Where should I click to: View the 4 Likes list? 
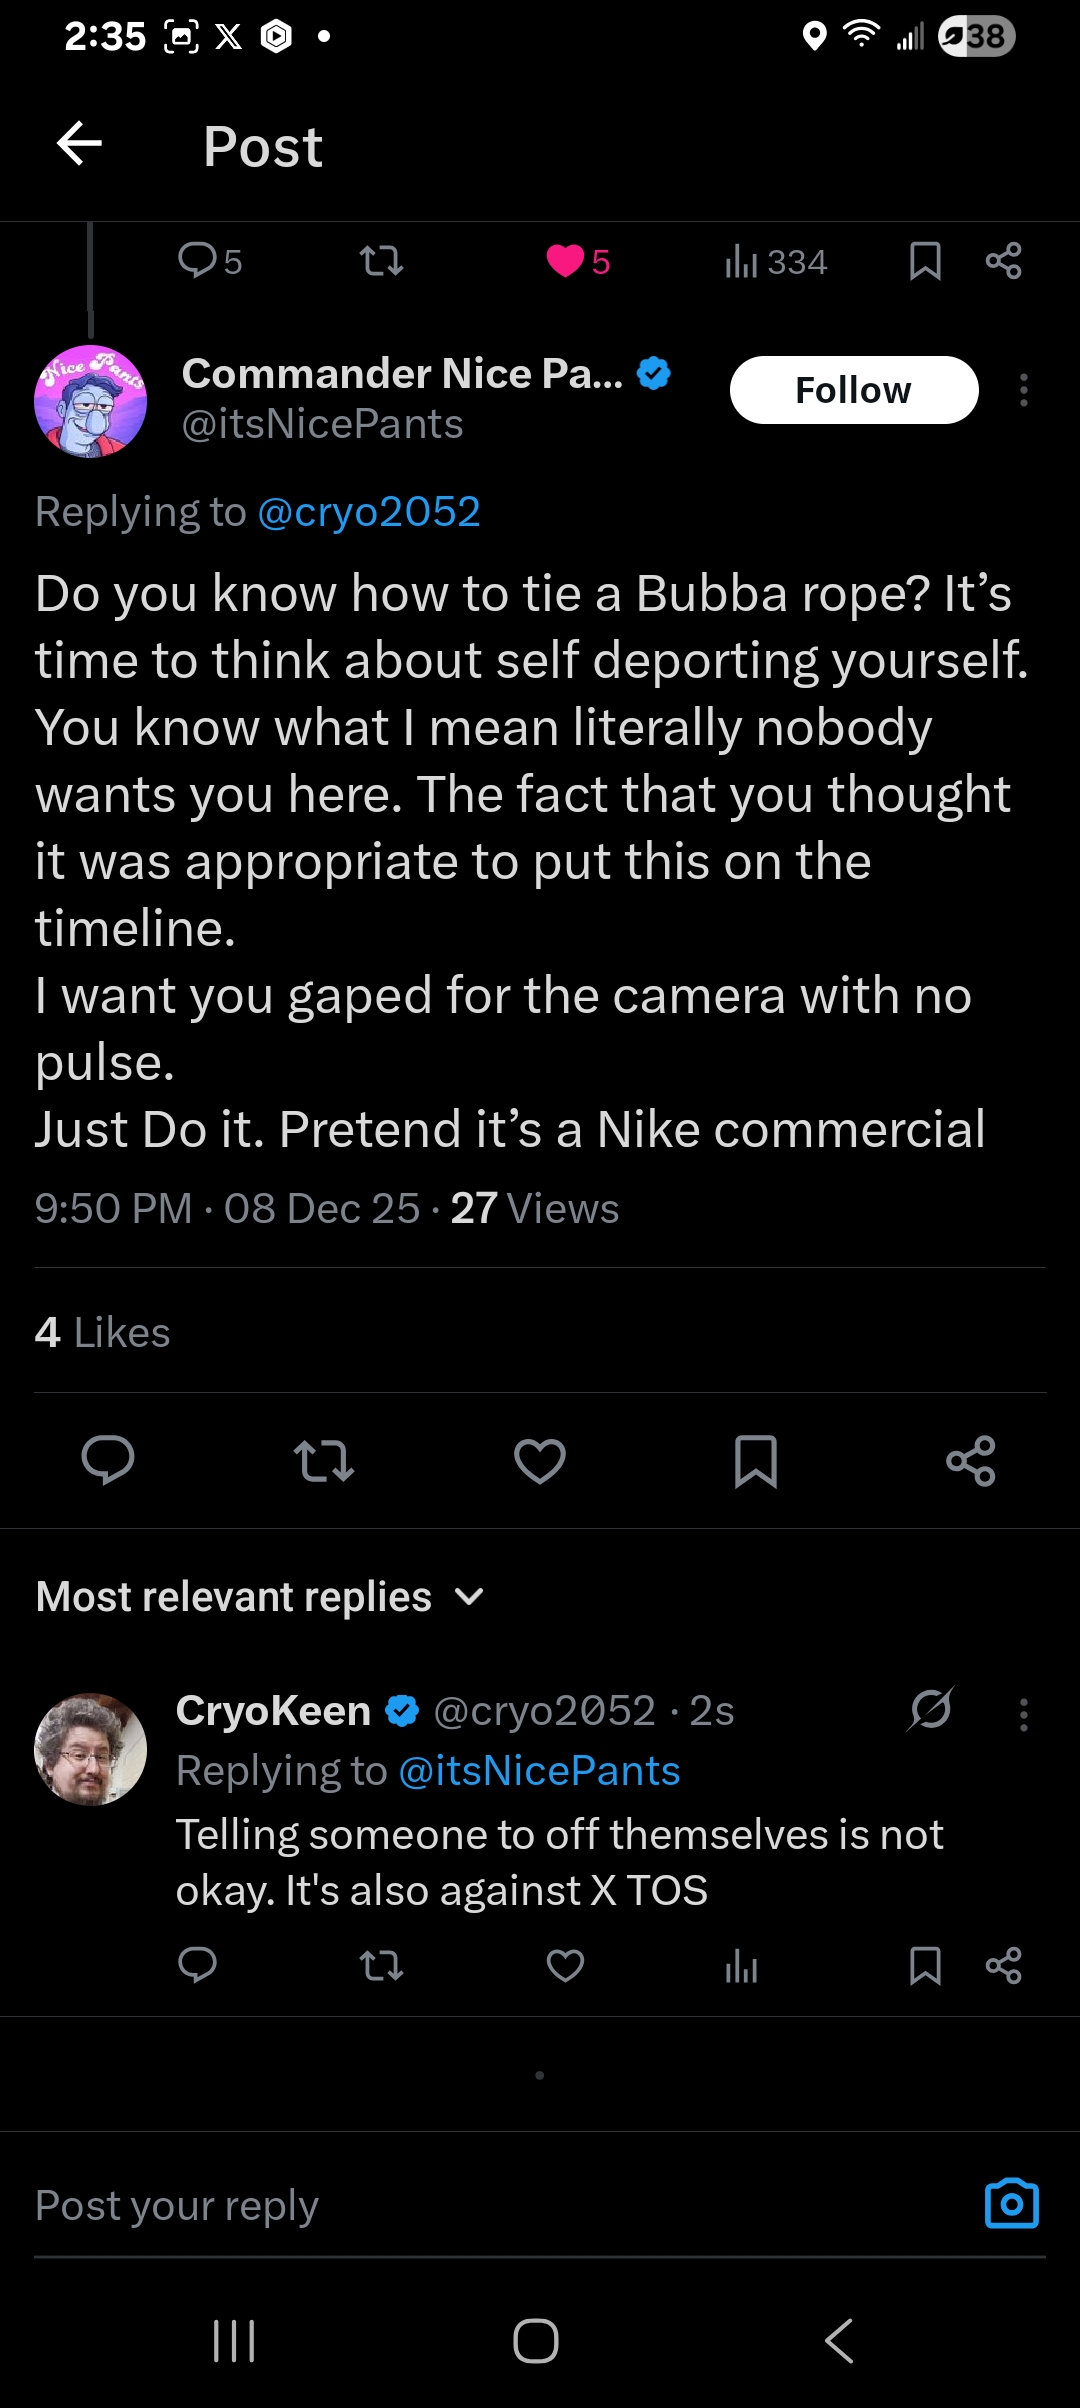tap(102, 1333)
